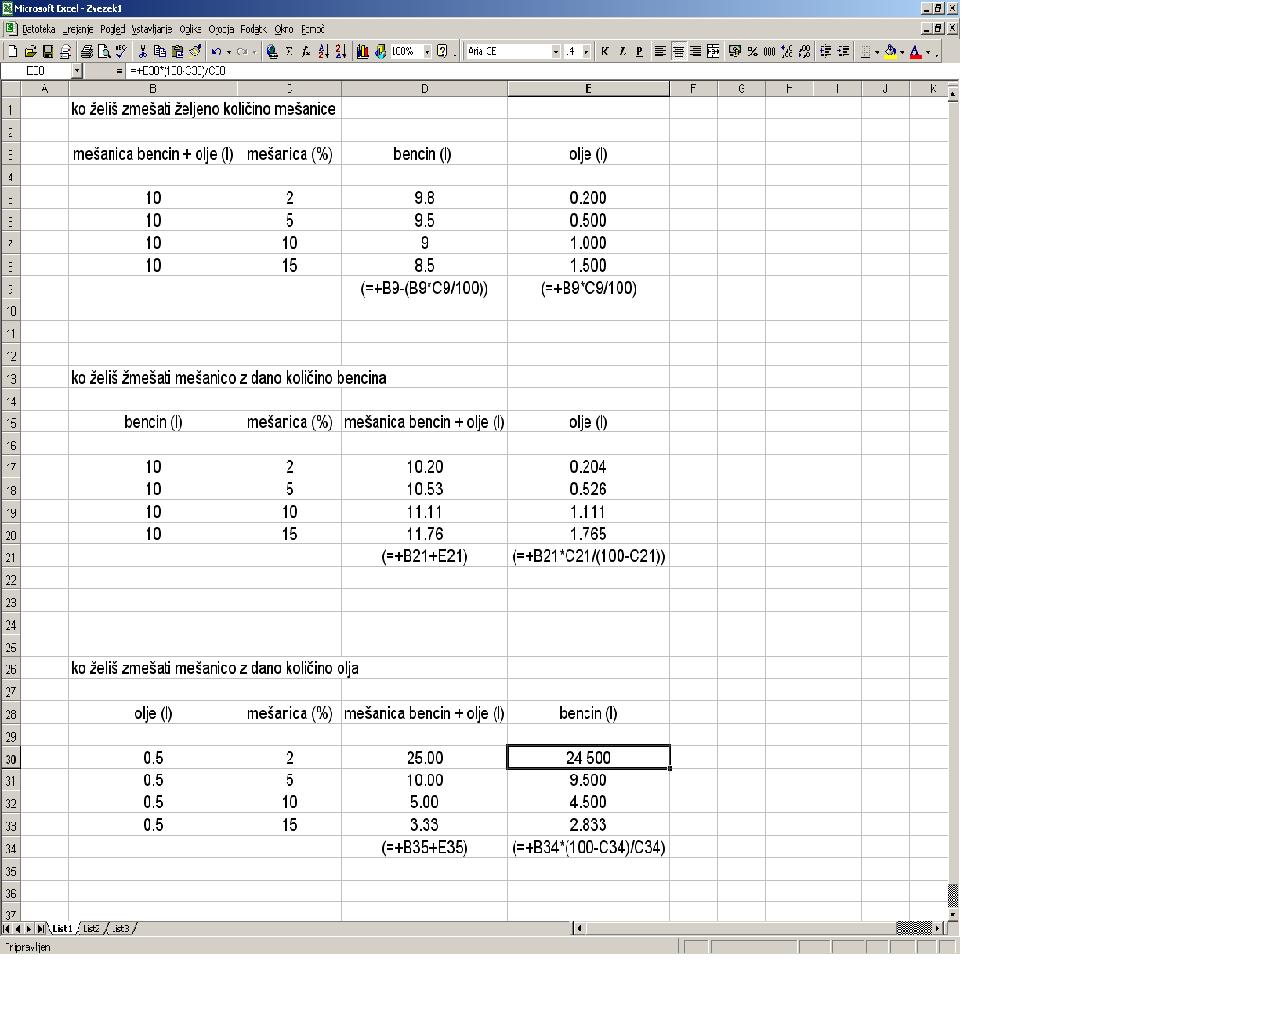
Task: Open the Datoteka menu
Action: (x=38, y=29)
